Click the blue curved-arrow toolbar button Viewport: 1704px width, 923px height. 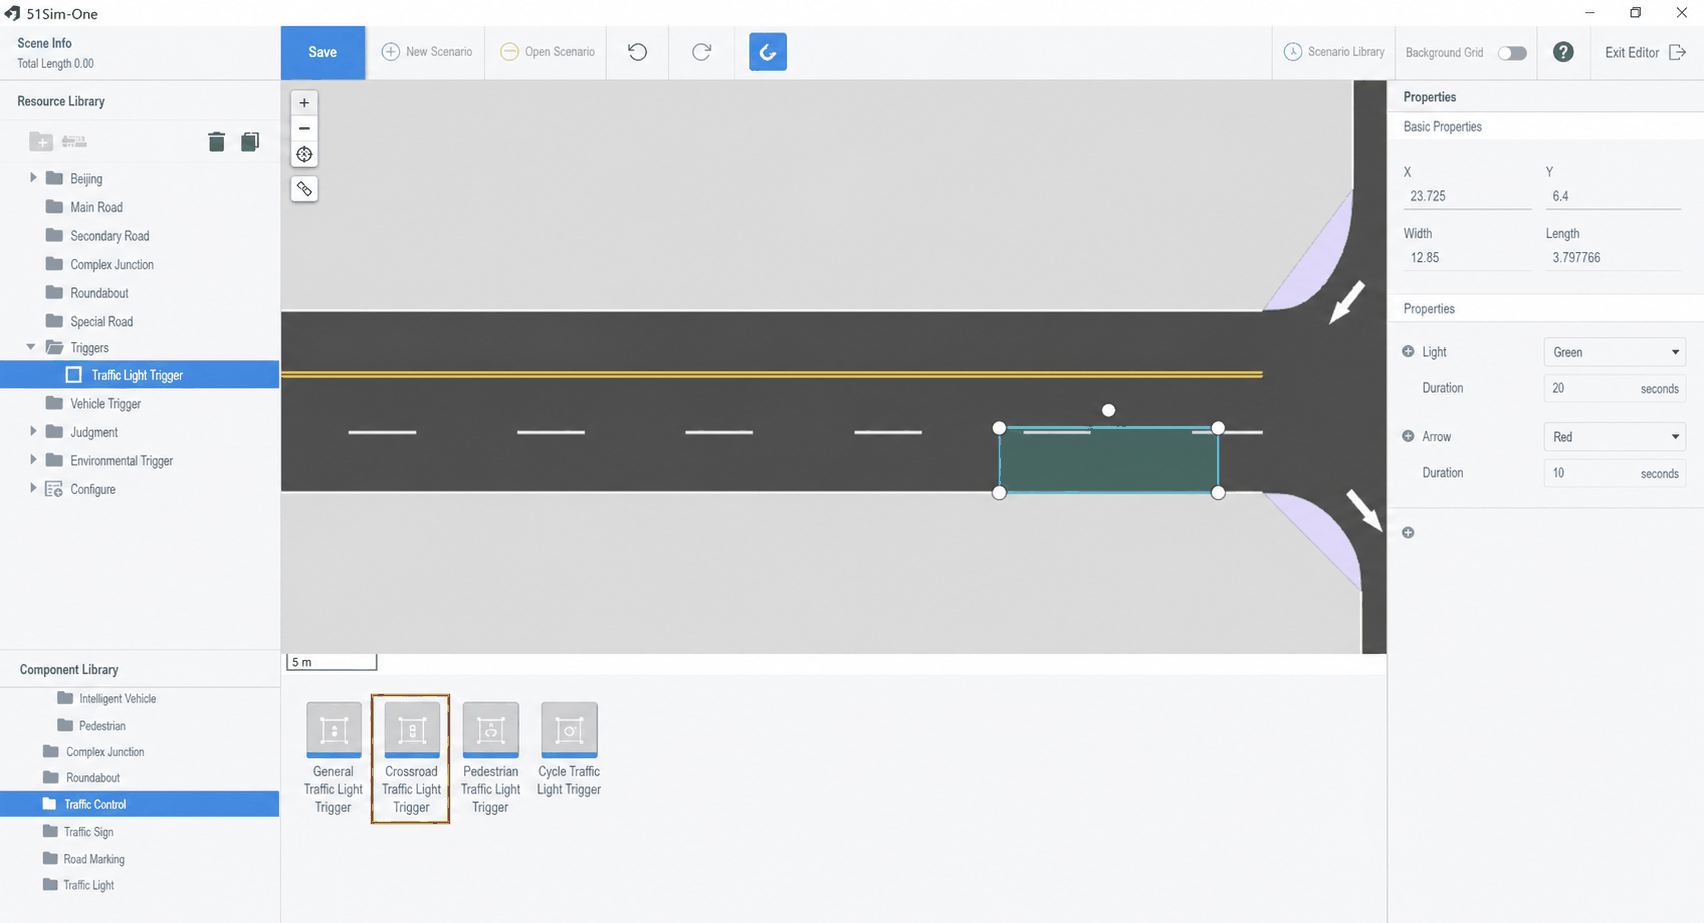(x=768, y=52)
